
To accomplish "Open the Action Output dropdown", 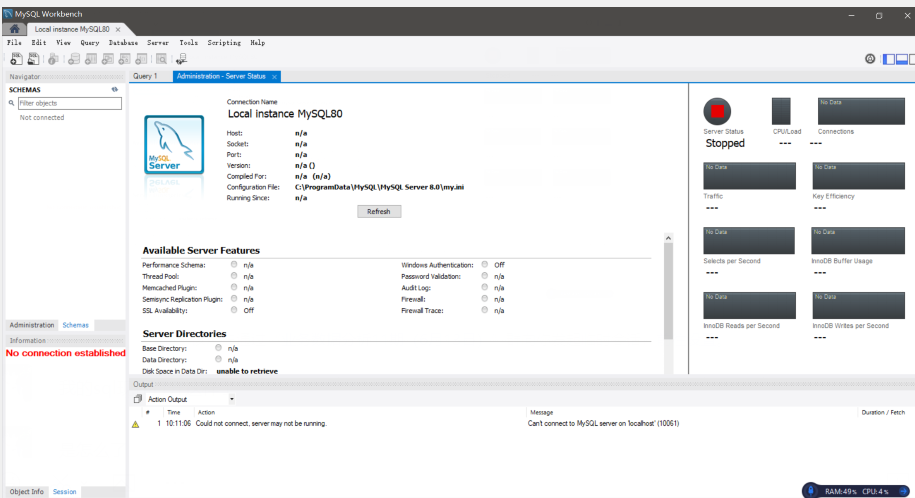I will (x=232, y=399).
